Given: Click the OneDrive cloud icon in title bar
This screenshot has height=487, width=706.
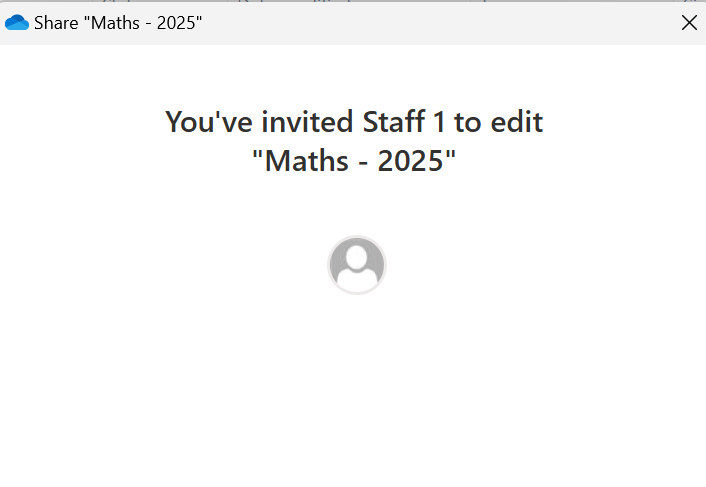Looking at the screenshot, I should [17, 23].
